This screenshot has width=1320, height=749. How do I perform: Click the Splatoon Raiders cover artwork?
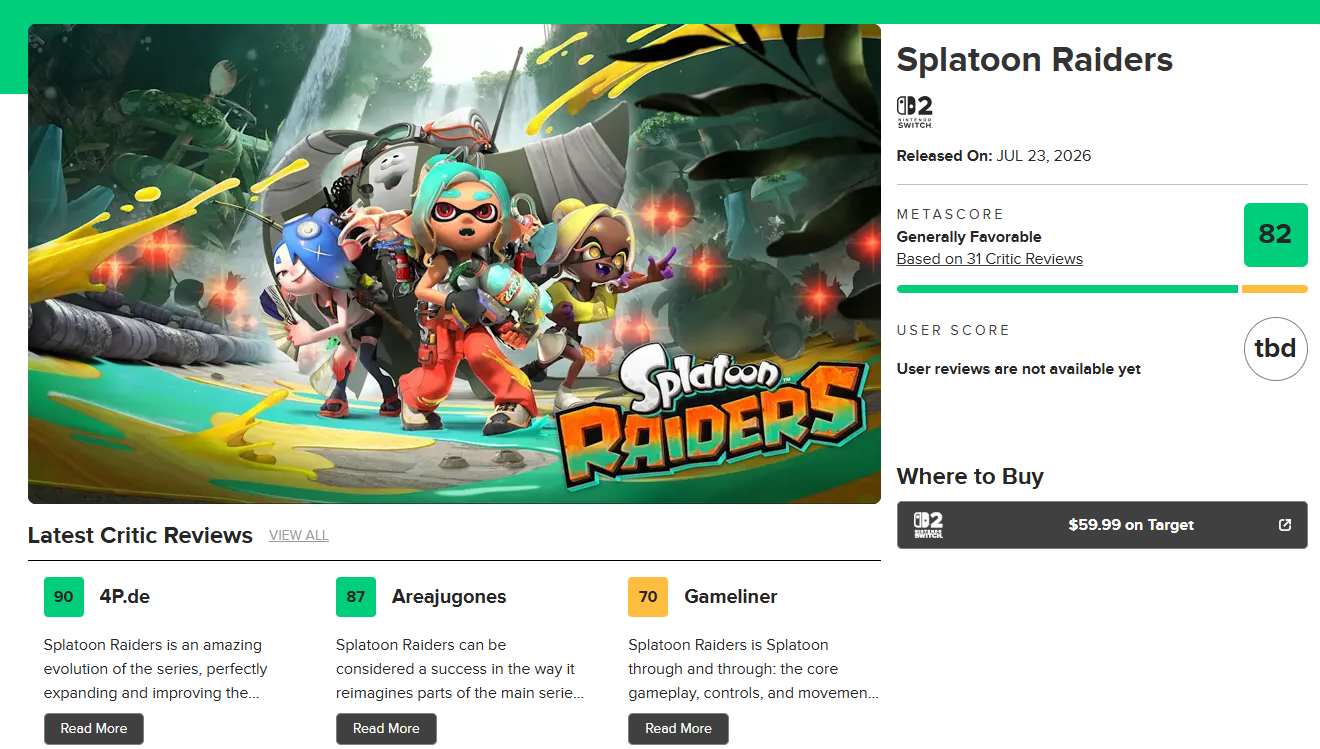(x=454, y=264)
